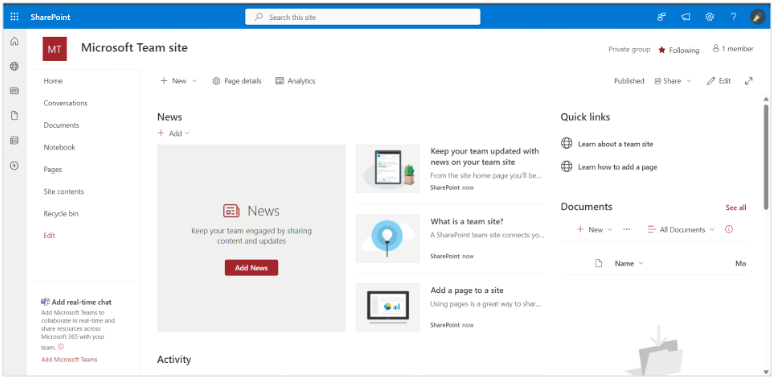Open the Documents ellipsis more menu
The image size is (775, 380).
tap(627, 230)
